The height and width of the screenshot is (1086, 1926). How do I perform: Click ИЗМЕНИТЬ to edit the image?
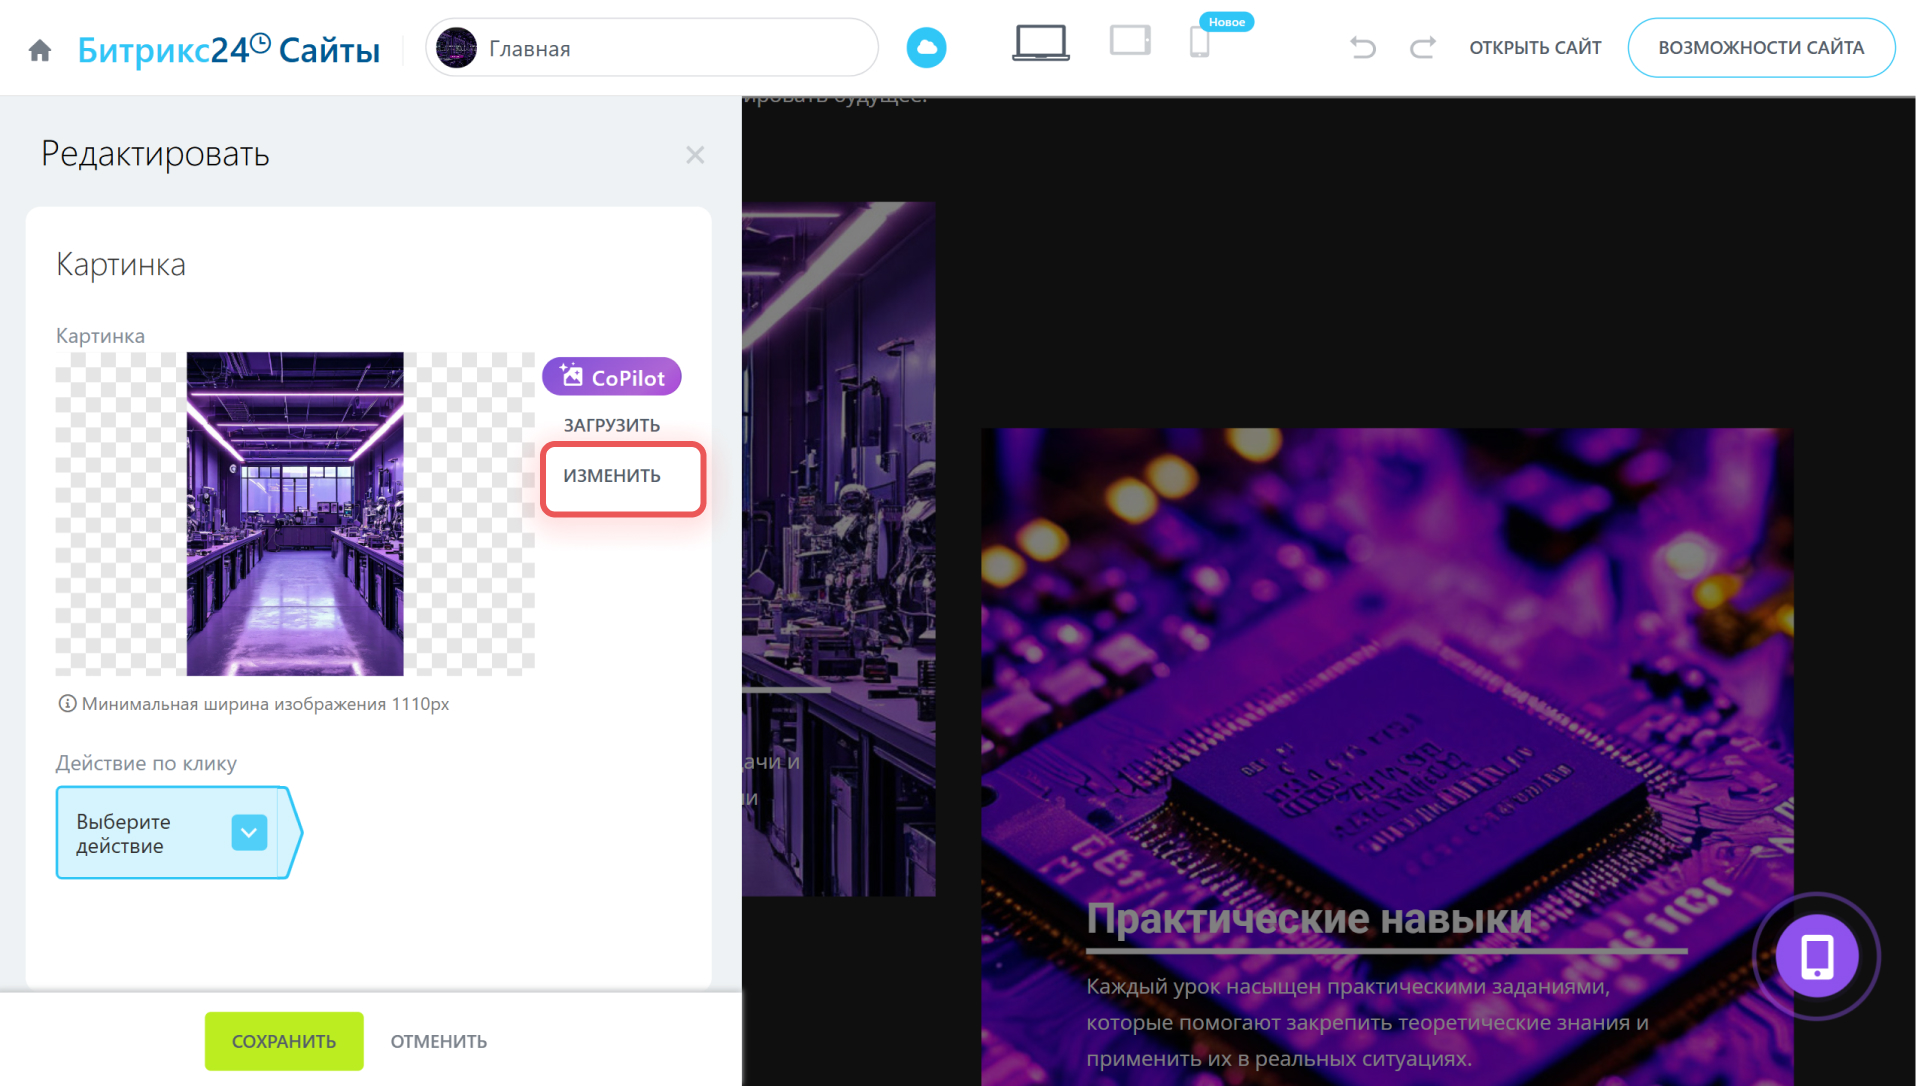[612, 476]
